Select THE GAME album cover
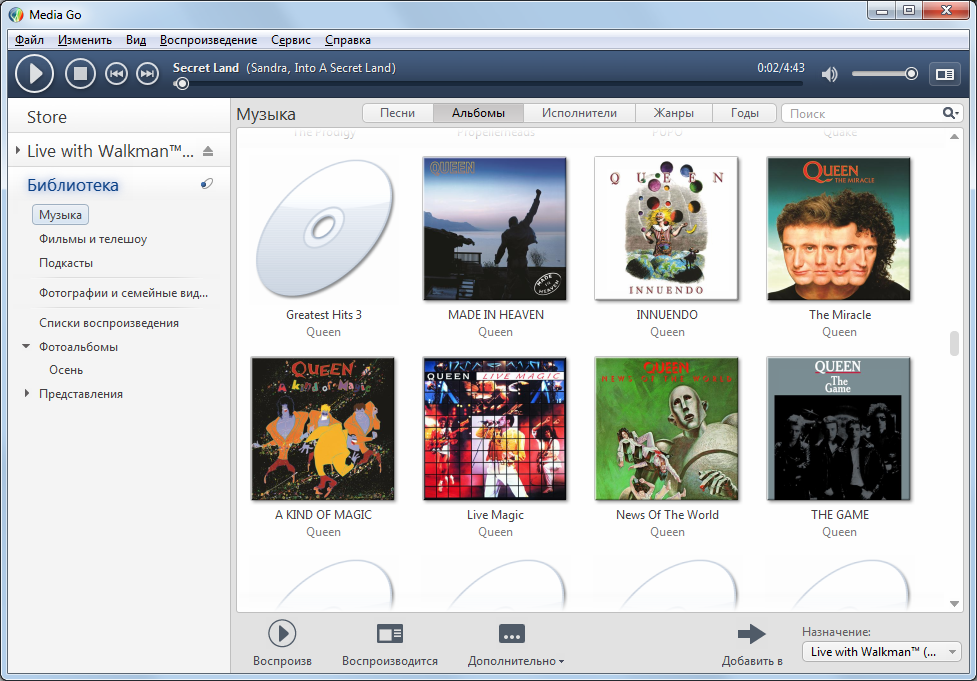The width and height of the screenshot is (977, 681). 839,429
